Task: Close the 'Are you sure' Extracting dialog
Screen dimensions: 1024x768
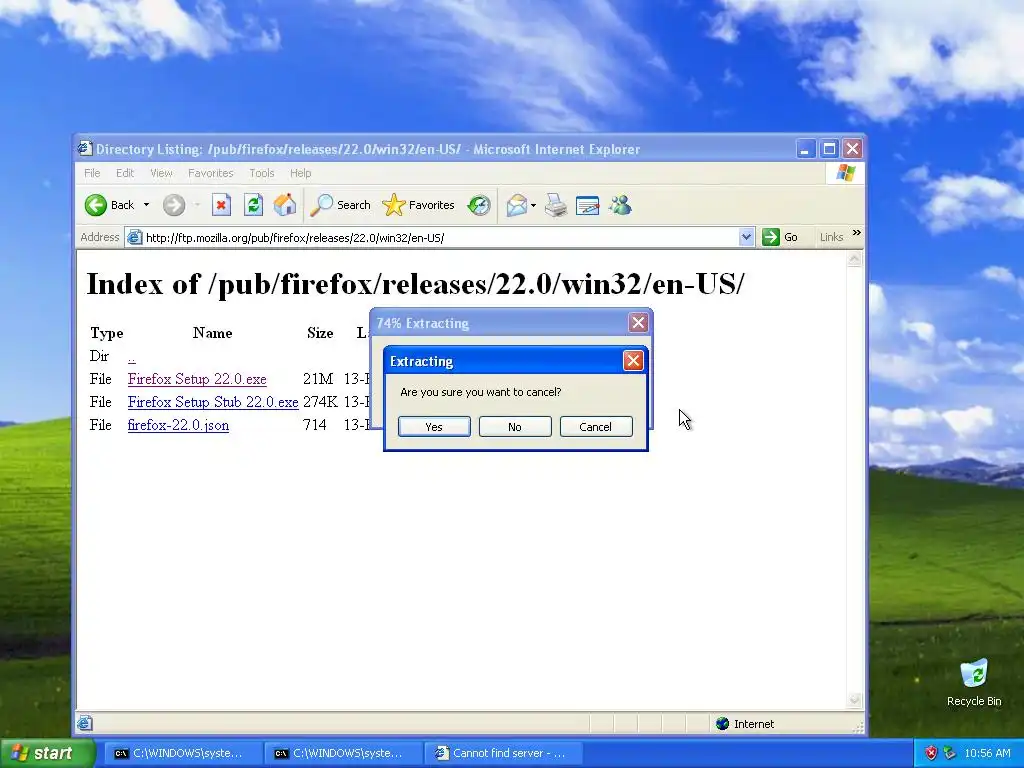Action: [x=633, y=360]
